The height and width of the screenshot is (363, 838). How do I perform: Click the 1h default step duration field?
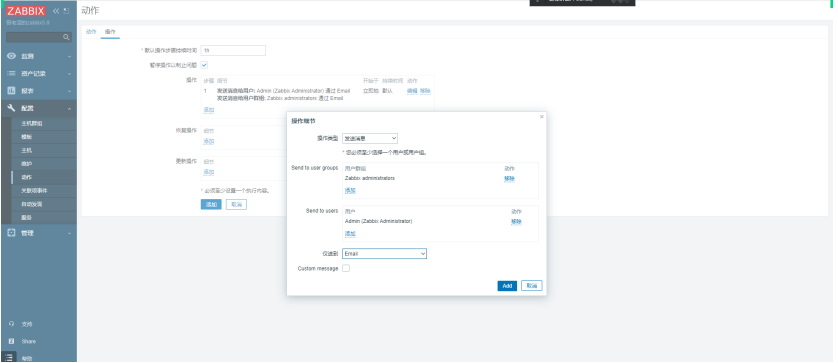tap(233, 50)
